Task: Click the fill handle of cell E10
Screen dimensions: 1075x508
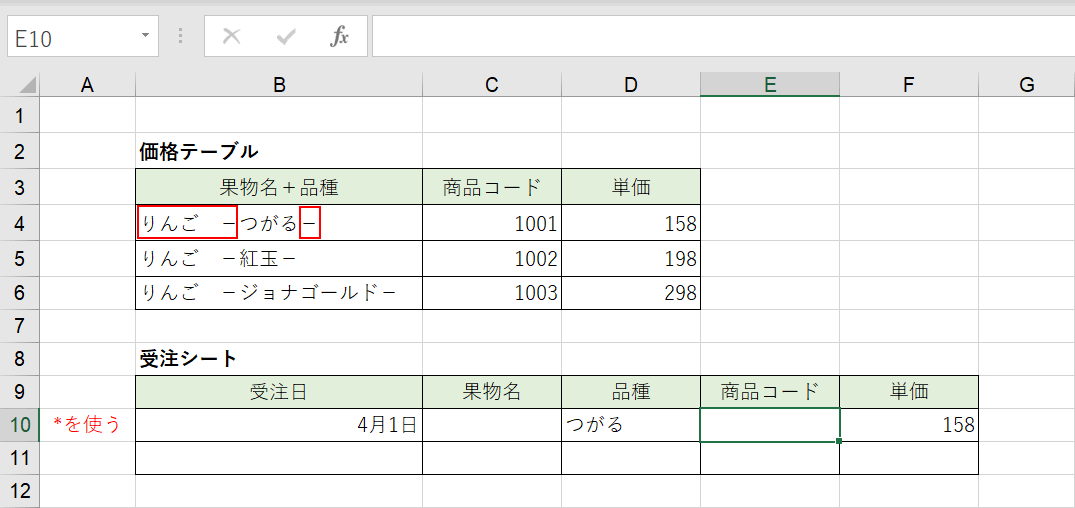Action: click(x=839, y=442)
